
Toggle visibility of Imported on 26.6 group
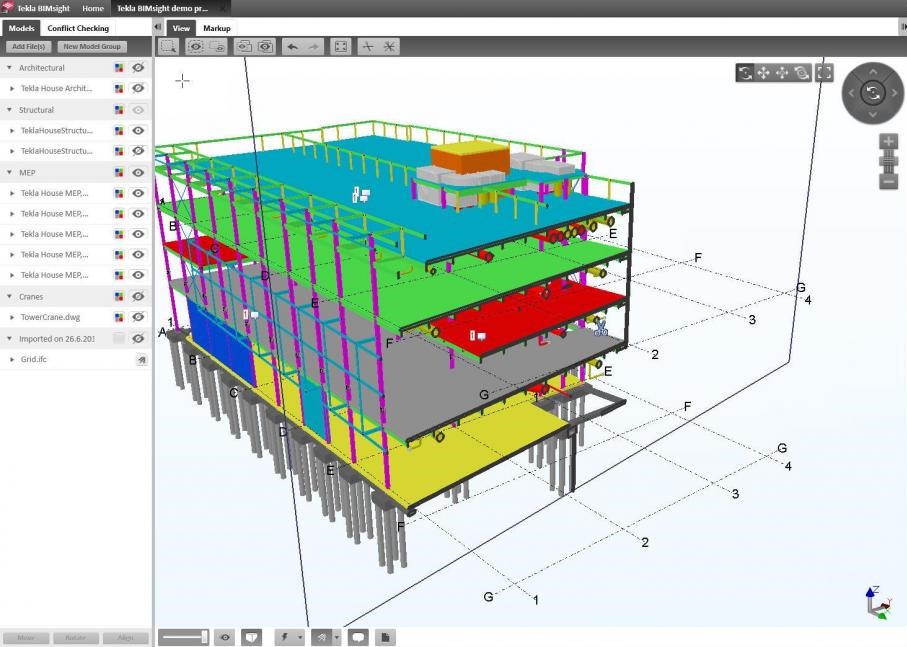(x=138, y=339)
